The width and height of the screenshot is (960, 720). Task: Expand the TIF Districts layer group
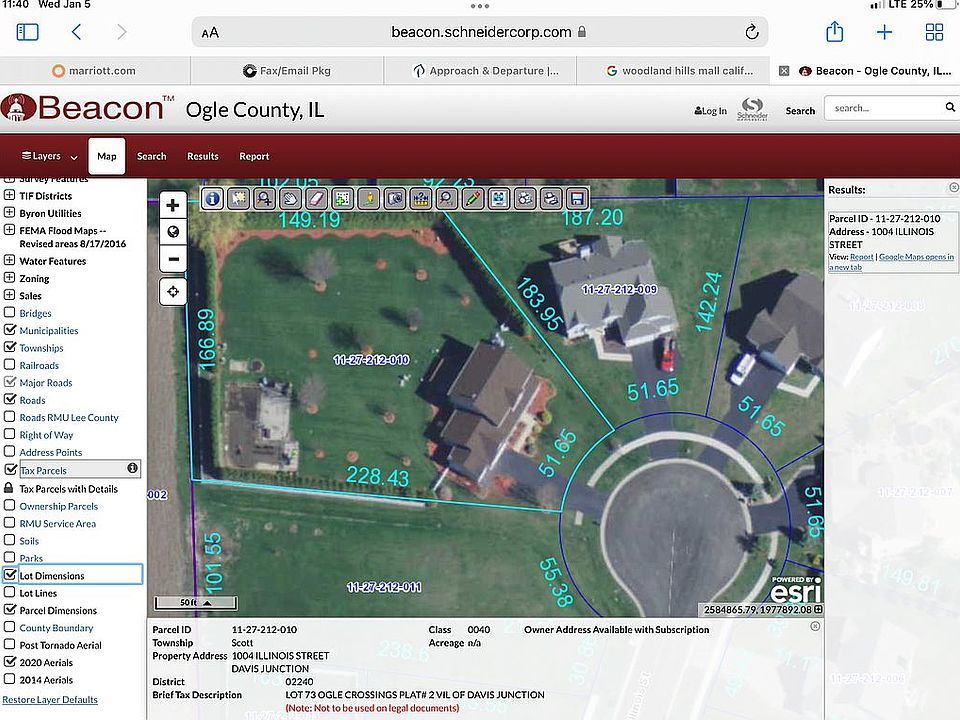click(10, 195)
